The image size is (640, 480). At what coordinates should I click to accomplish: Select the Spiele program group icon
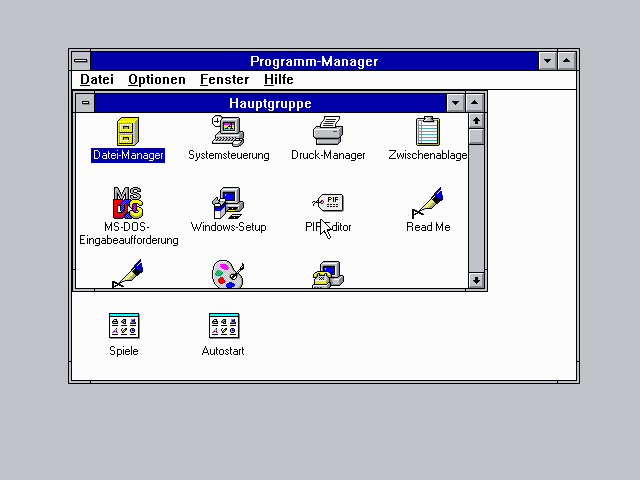tap(124, 326)
